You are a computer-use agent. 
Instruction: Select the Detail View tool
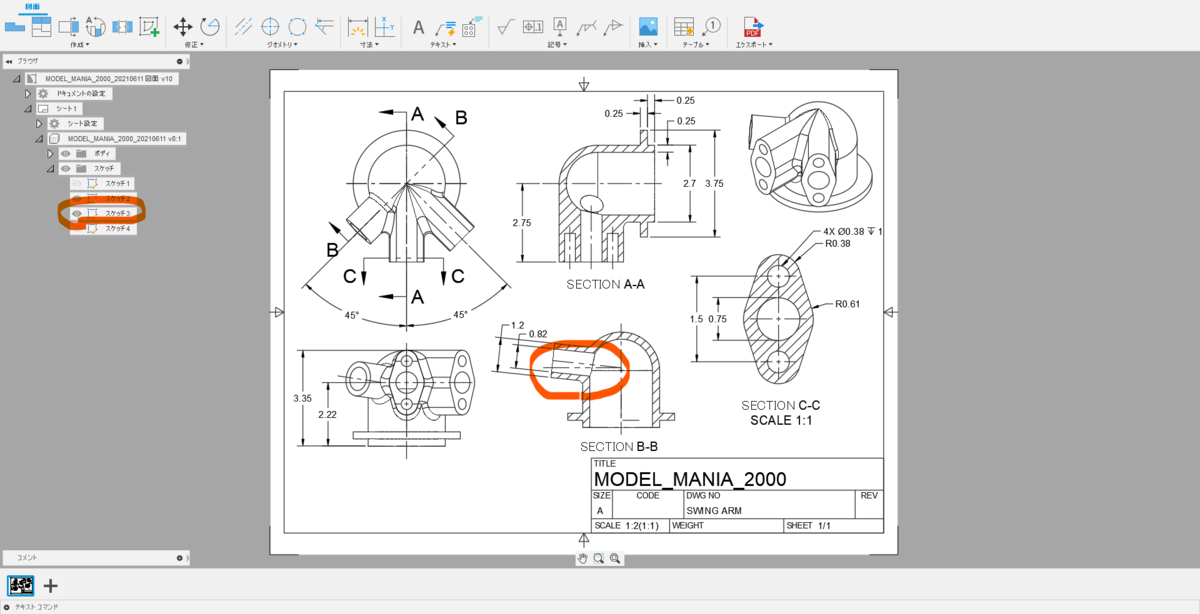point(96,26)
